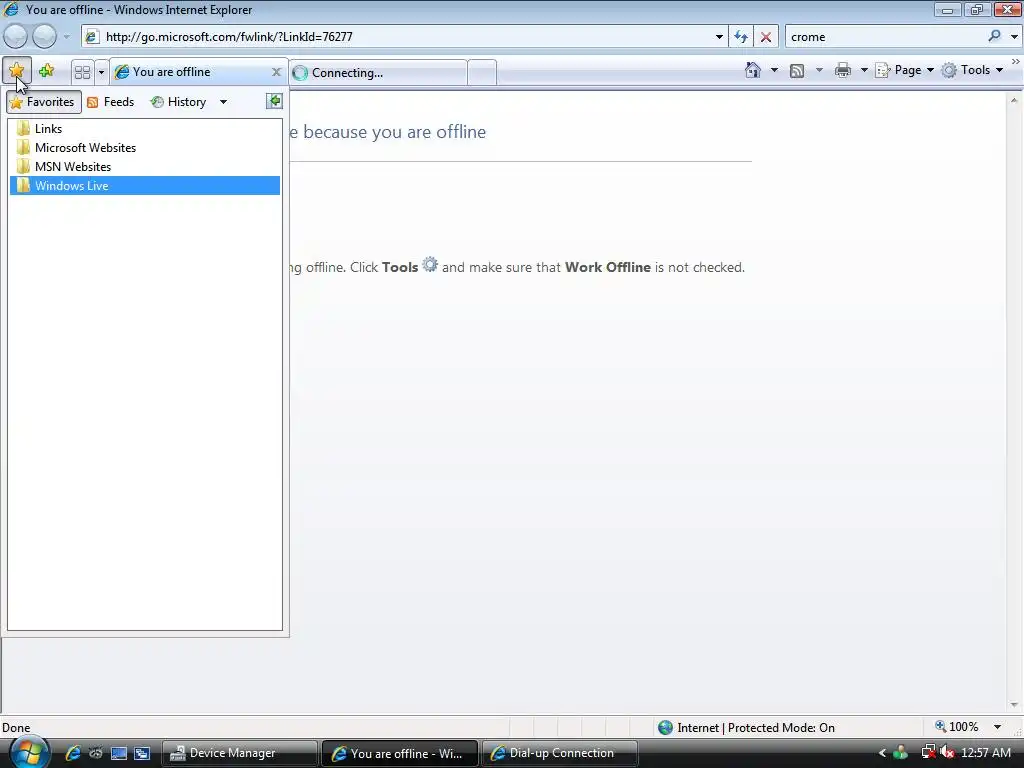This screenshot has width=1024, height=768.
Task: Click the search box containing 'crome'
Action: [x=885, y=37]
